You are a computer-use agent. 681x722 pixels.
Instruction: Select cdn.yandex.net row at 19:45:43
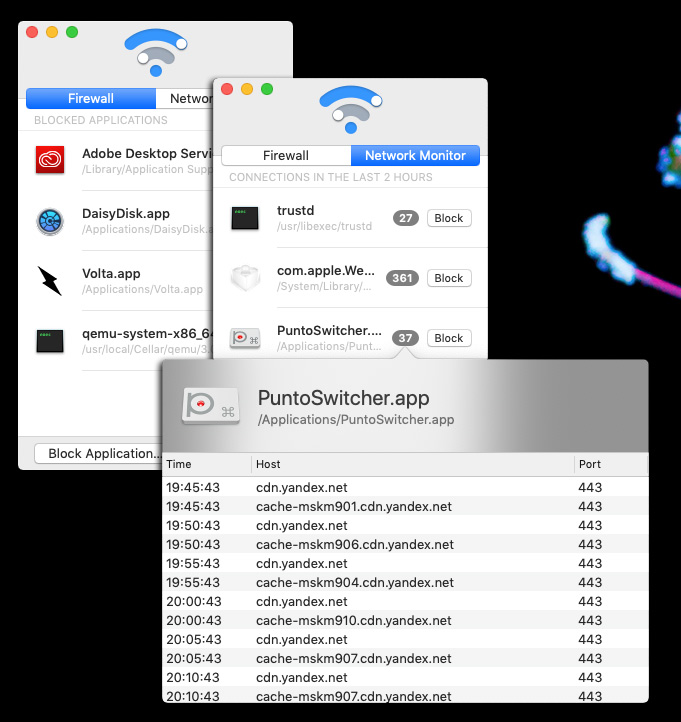click(405, 488)
